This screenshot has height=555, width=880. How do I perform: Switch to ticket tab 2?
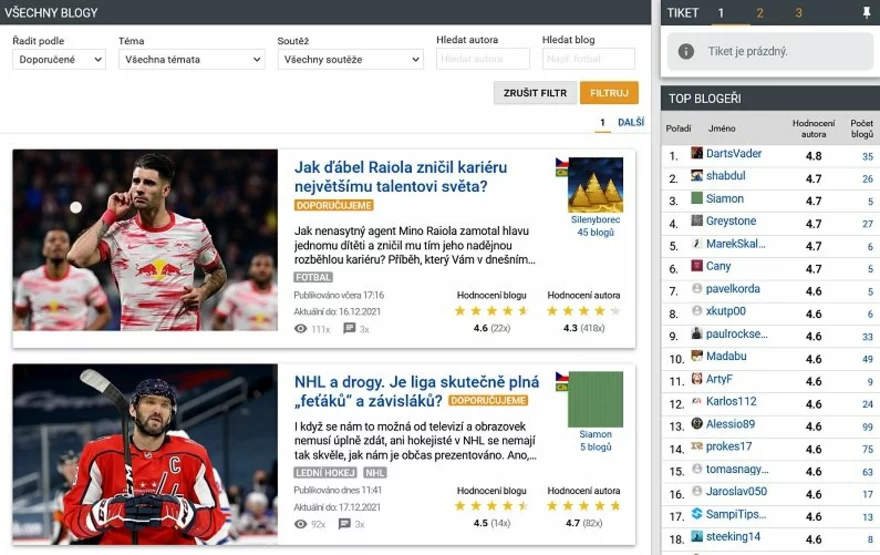click(759, 13)
